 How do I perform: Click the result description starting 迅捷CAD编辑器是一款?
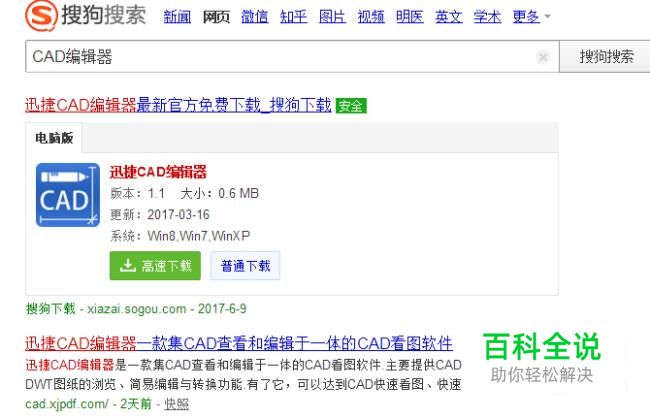243,374
